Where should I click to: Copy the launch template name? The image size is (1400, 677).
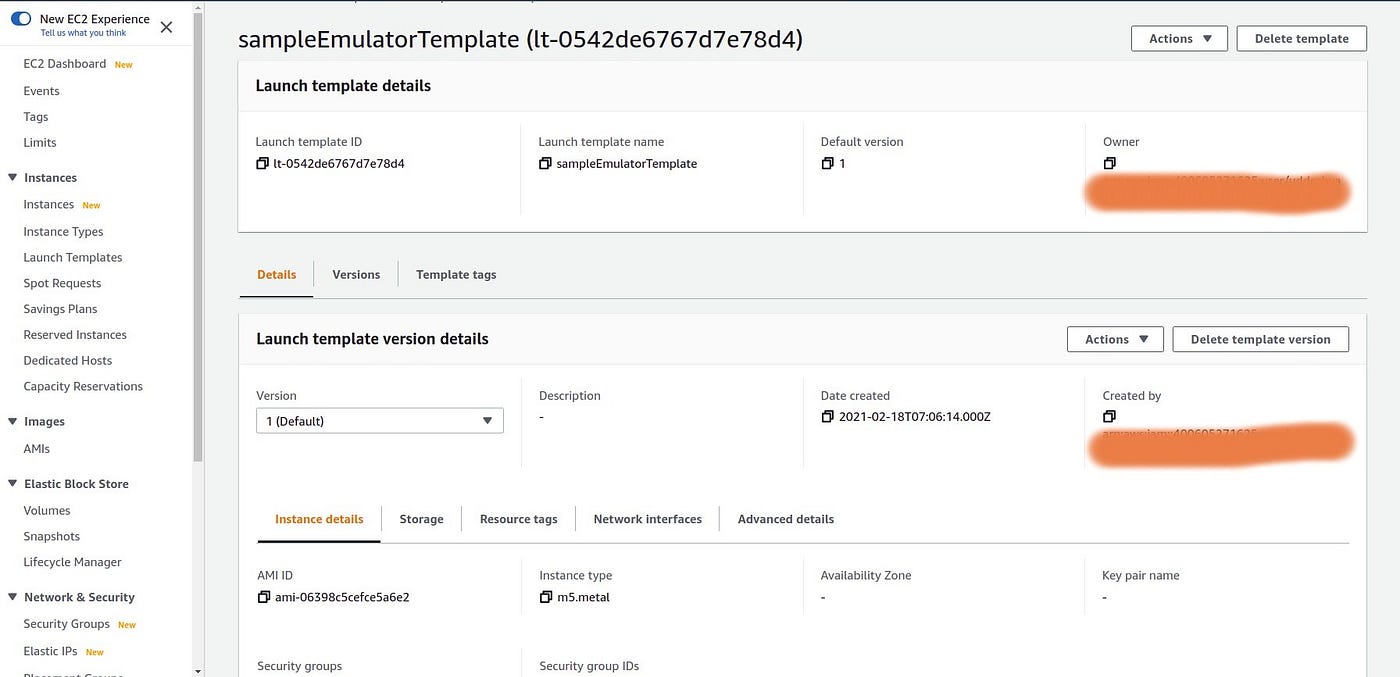pos(544,162)
